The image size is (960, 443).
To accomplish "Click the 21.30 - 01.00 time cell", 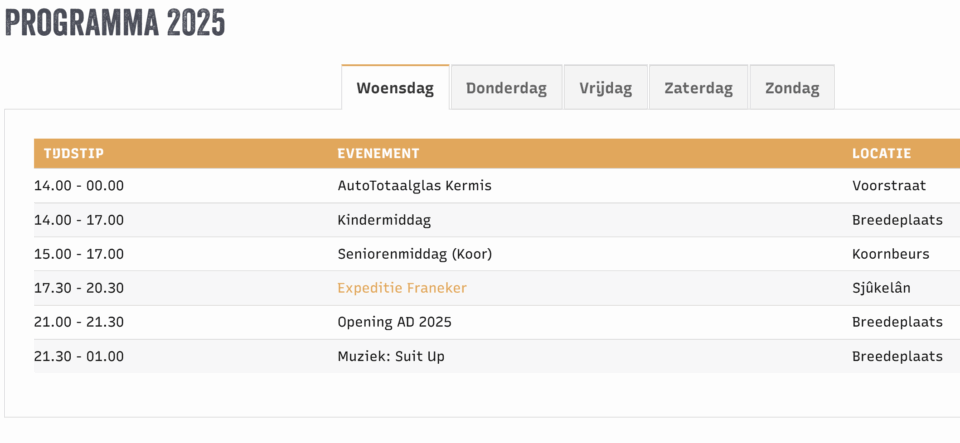I will 79,356.
